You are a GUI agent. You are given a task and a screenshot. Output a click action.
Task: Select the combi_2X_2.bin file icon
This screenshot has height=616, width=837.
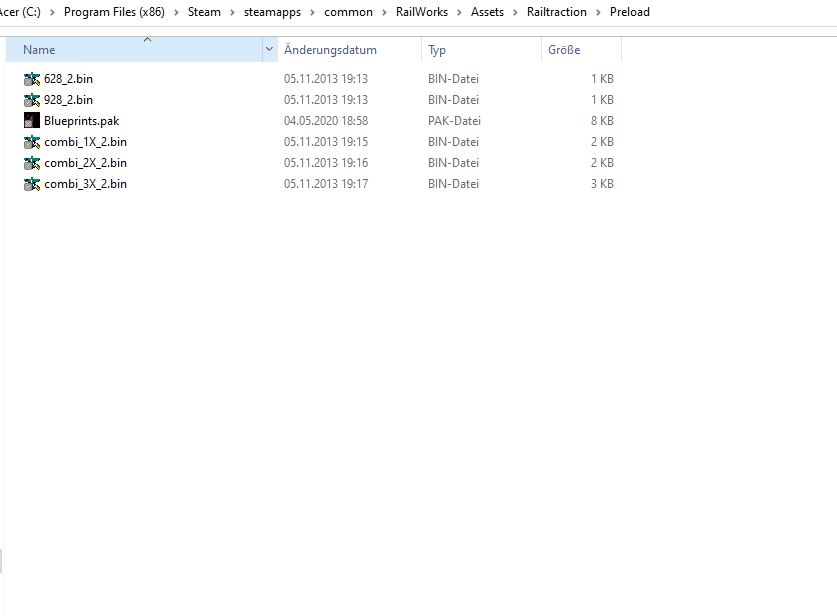click(32, 163)
